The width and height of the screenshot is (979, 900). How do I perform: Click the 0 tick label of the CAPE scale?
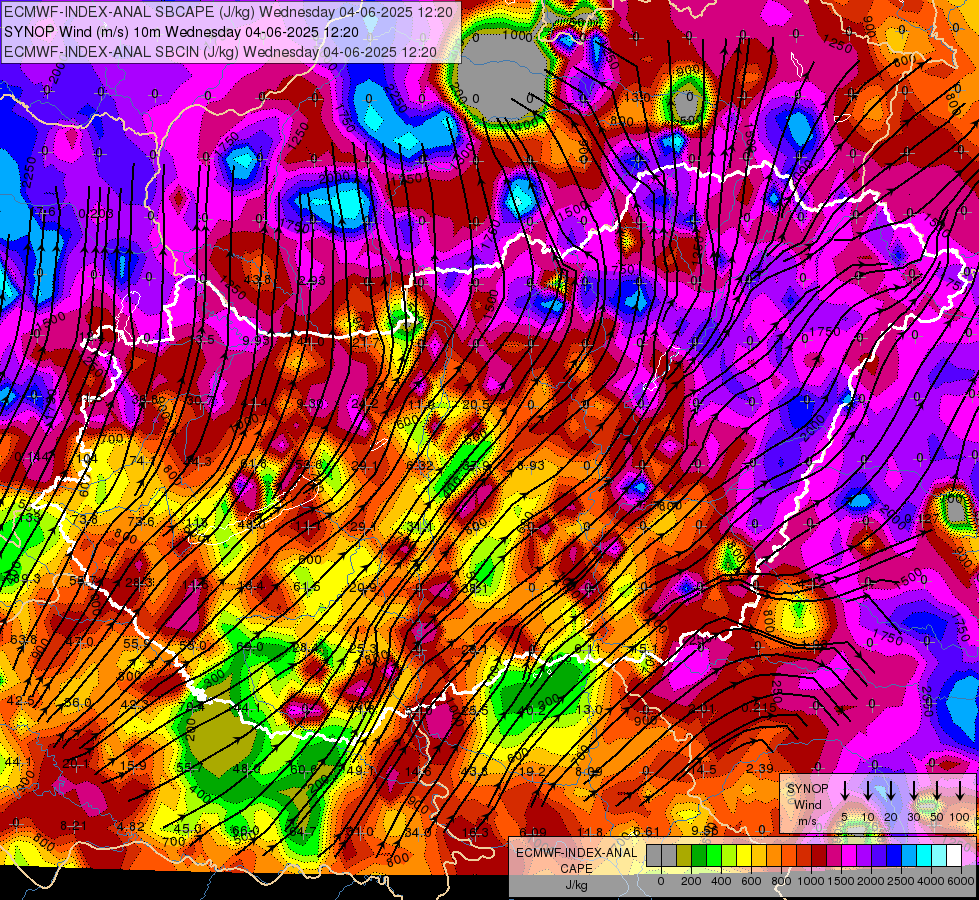(661, 881)
